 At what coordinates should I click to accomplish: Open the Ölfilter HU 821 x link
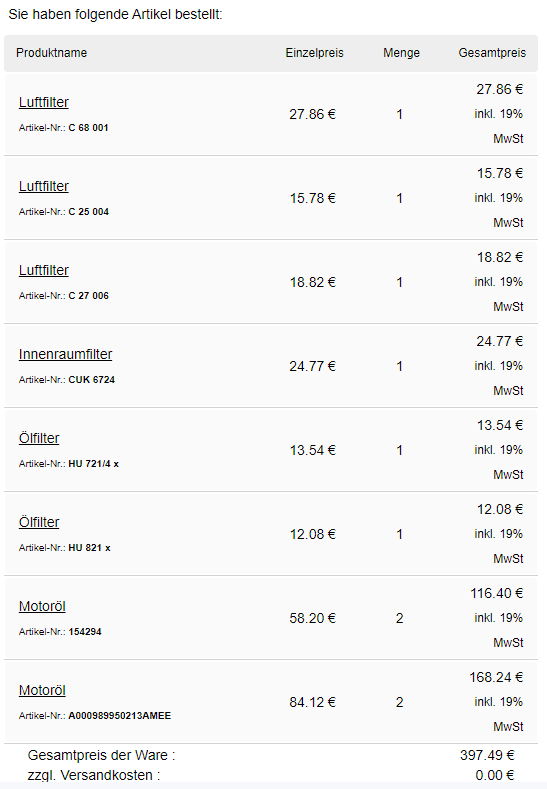39,522
